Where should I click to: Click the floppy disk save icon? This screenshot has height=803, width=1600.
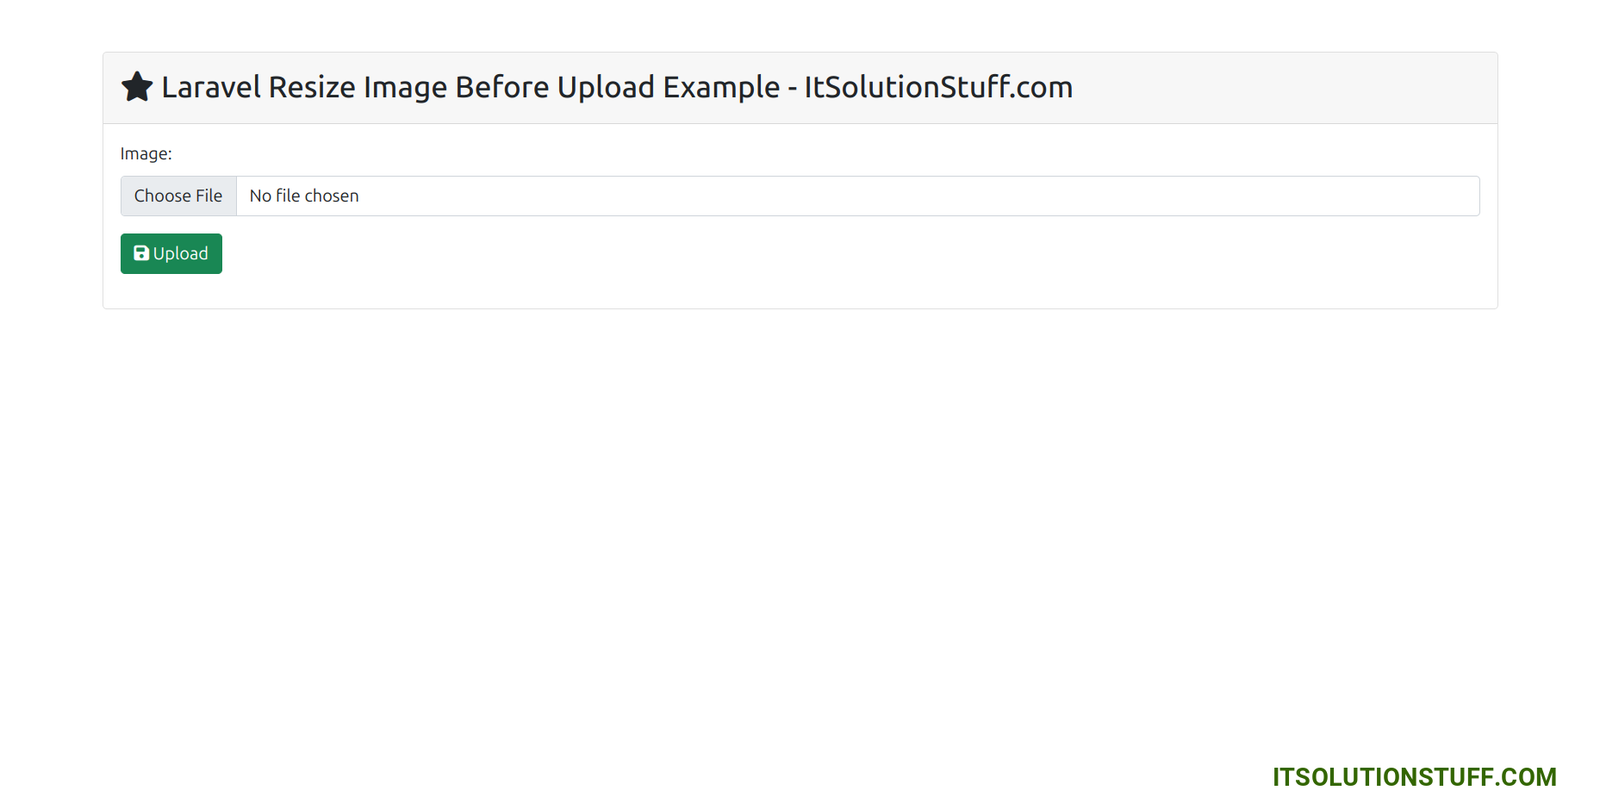pyautogui.click(x=141, y=254)
